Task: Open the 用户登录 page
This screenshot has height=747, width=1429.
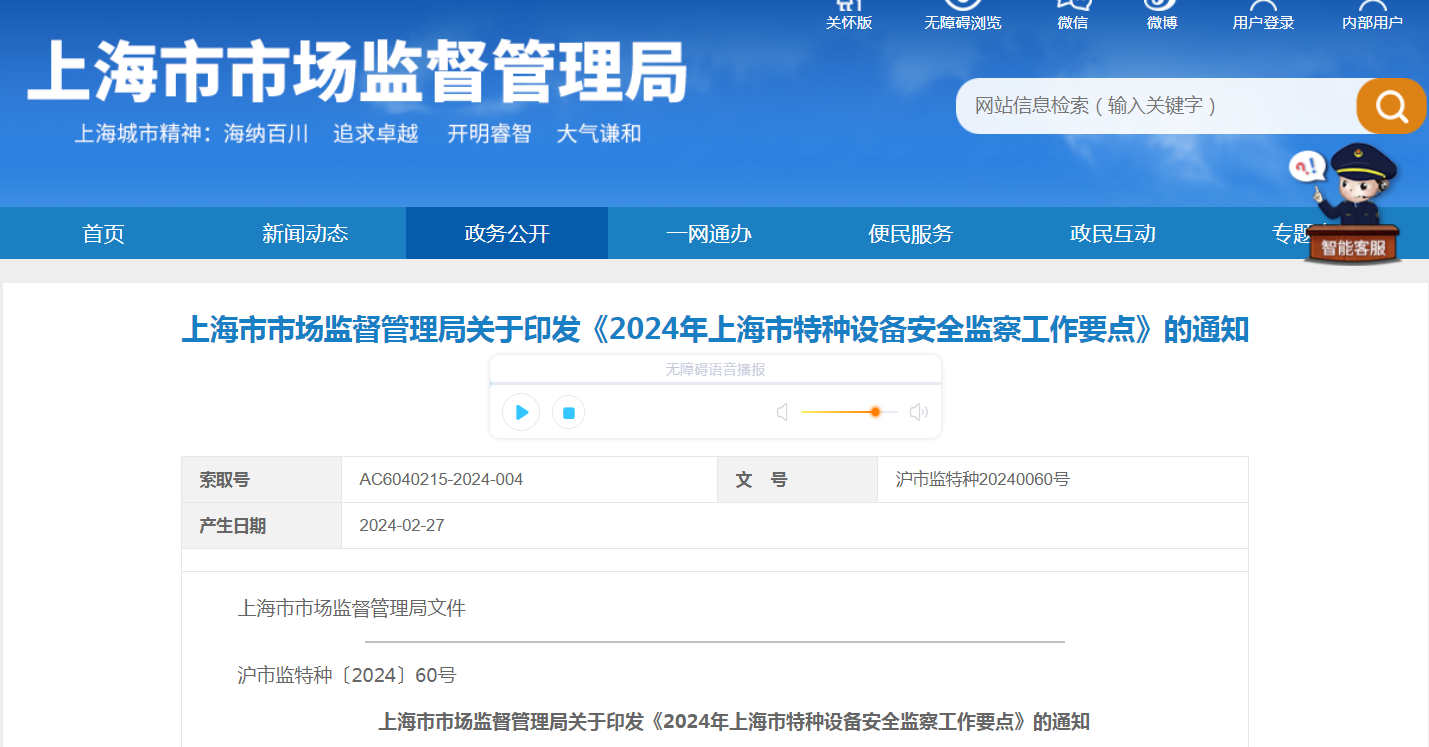Action: (1263, 16)
